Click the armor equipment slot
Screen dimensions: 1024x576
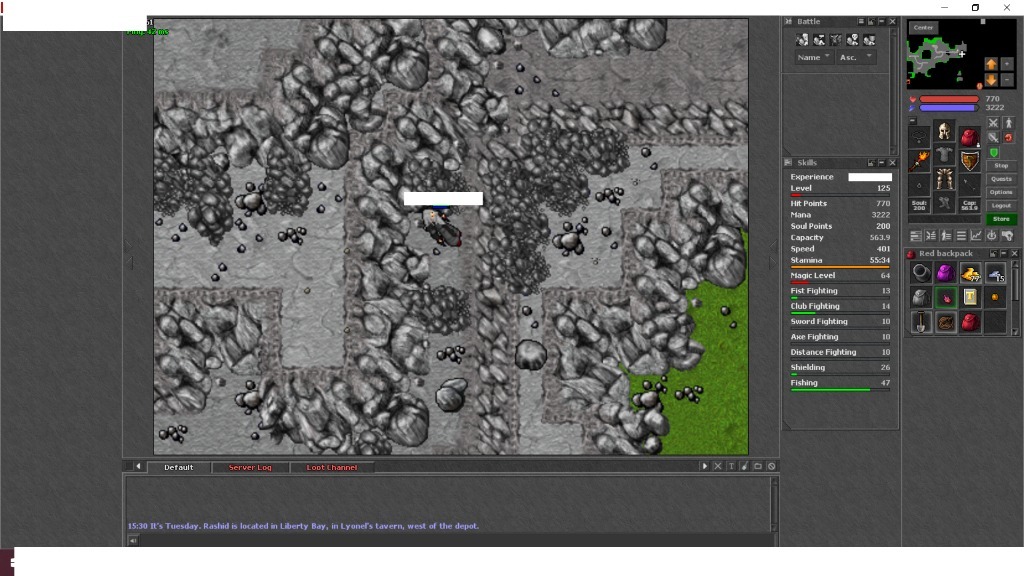pos(944,154)
